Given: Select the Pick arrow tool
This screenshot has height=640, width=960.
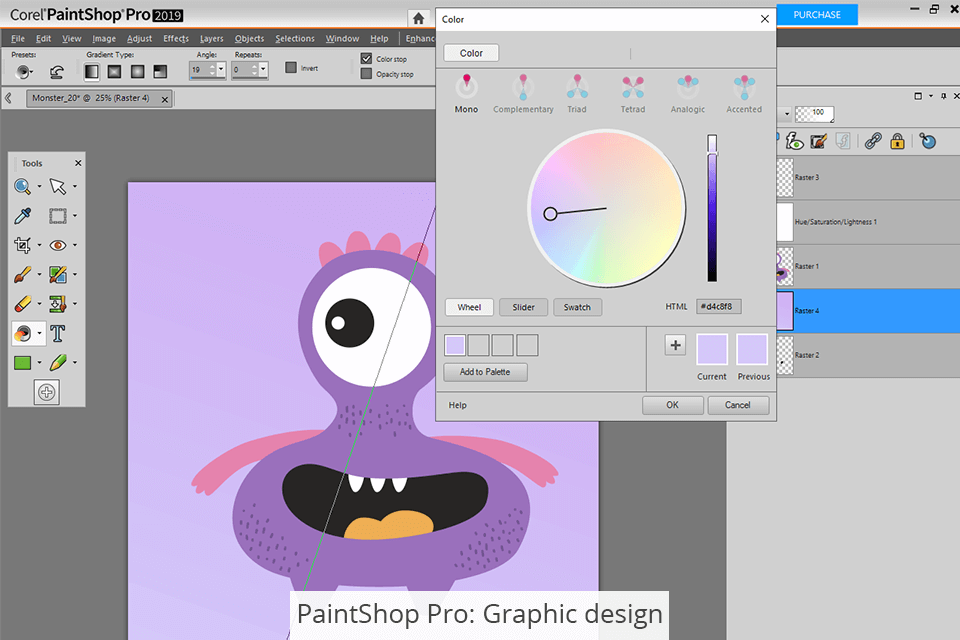Looking at the screenshot, I should click(x=58, y=186).
